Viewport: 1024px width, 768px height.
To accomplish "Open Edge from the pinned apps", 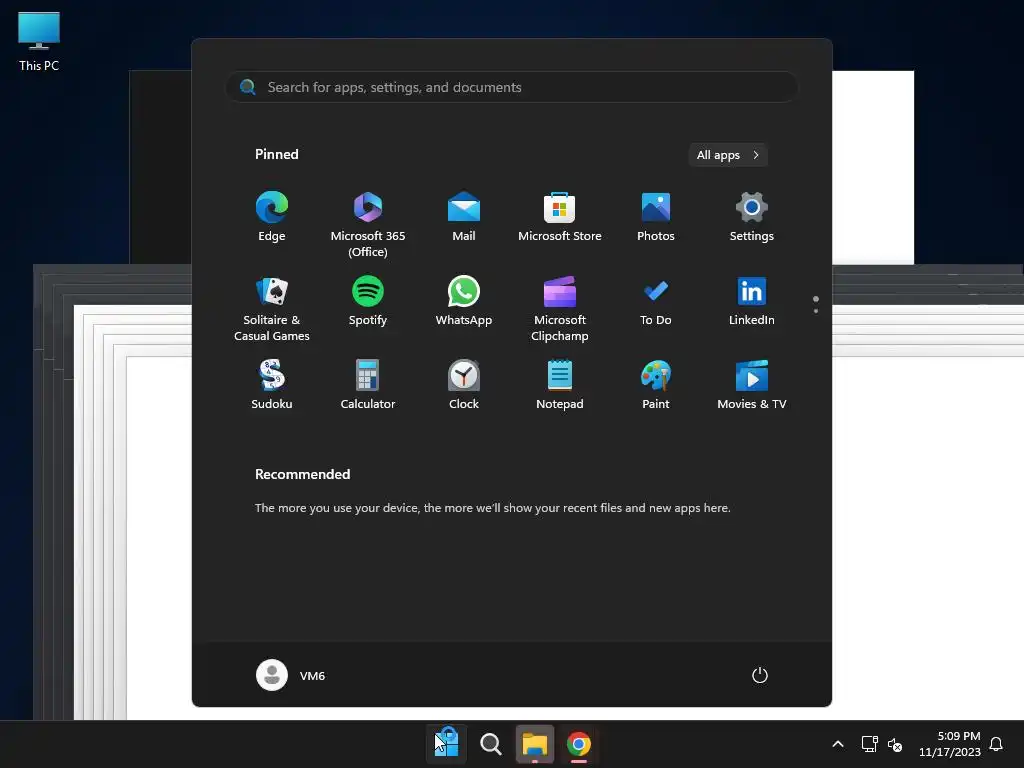I will click(272, 217).
